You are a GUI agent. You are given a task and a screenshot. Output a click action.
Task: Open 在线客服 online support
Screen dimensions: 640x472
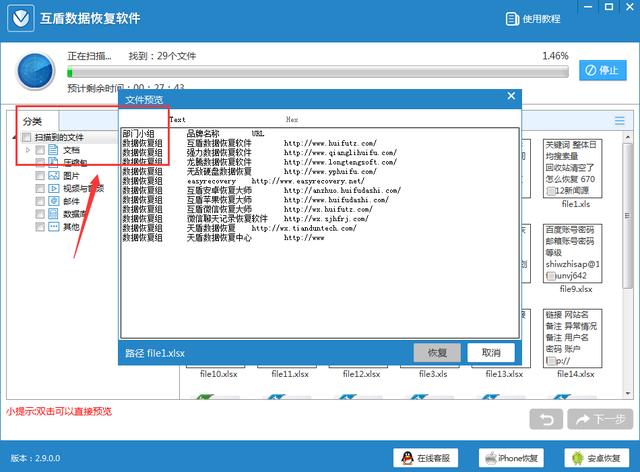tap(426, 458)
